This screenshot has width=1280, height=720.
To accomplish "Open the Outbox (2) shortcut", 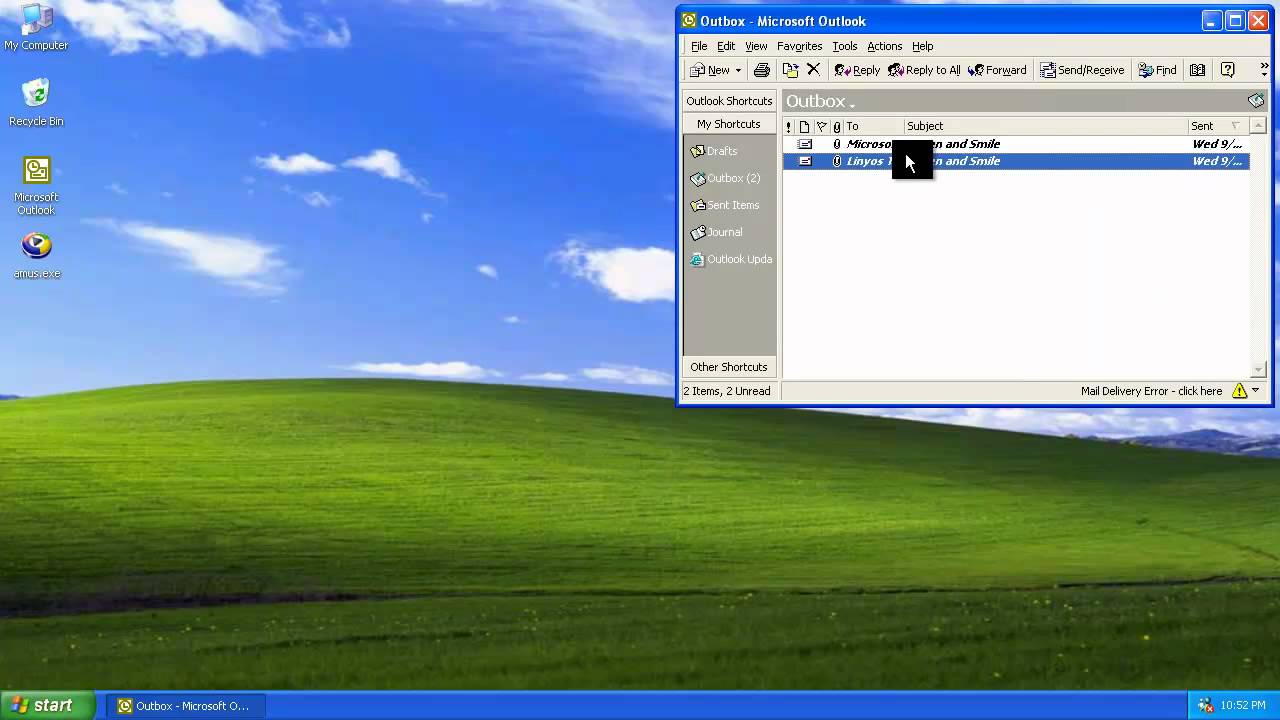I will coord(726,178).
